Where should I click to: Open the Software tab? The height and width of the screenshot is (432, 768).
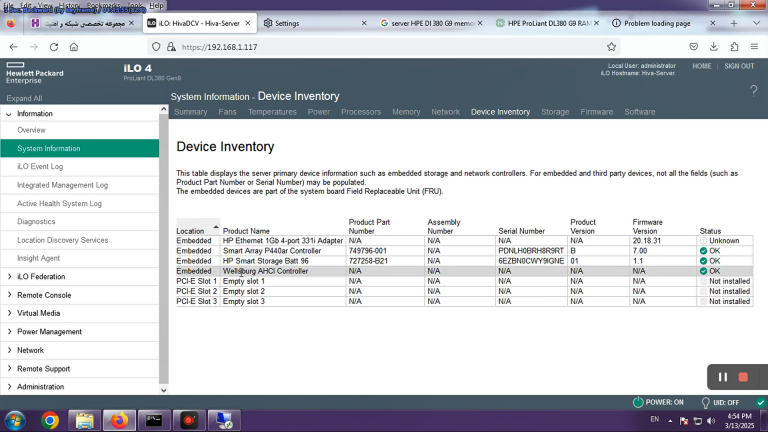pos(639,112)
